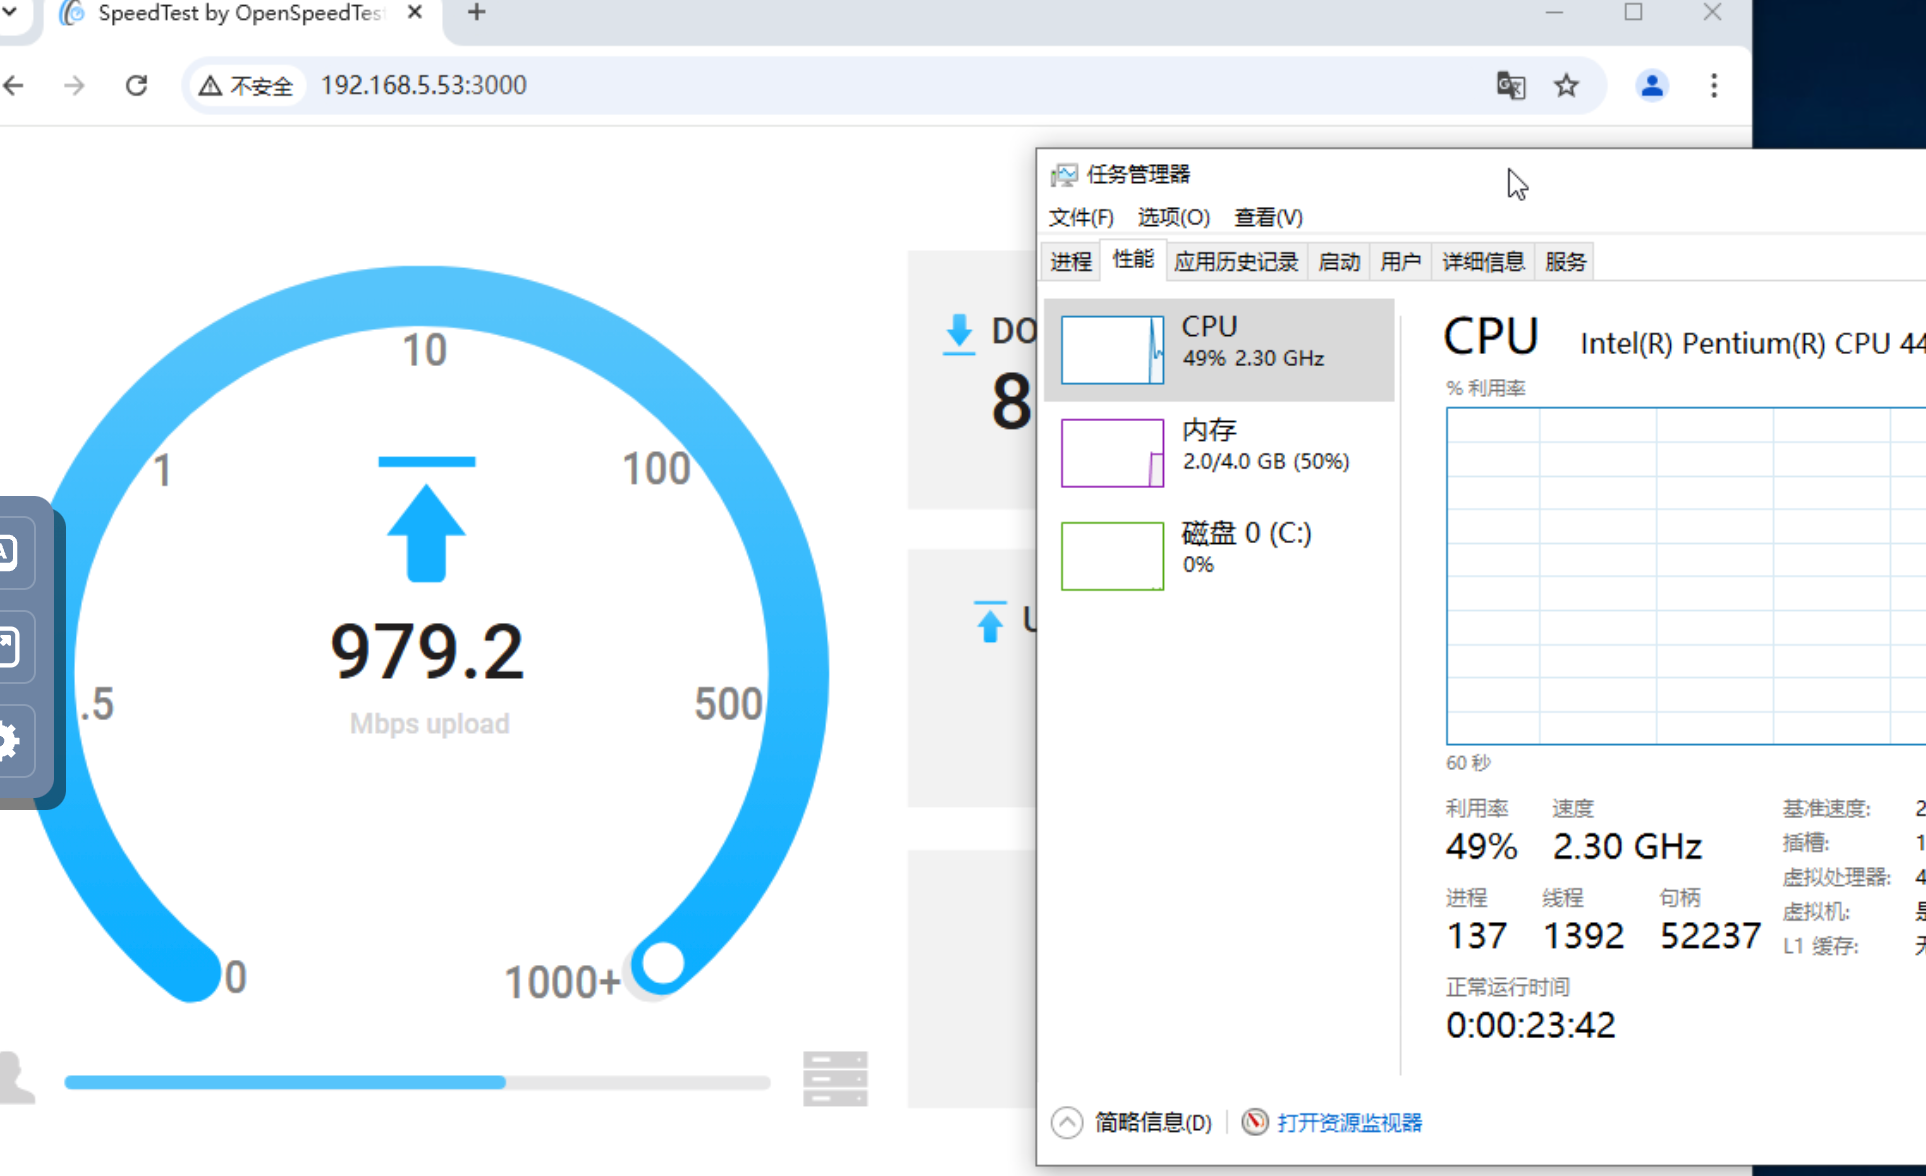Switch to the 进程 tab
Image resolution: width=1926 pixels, height=1176 pixels.
pos(1070,262)
